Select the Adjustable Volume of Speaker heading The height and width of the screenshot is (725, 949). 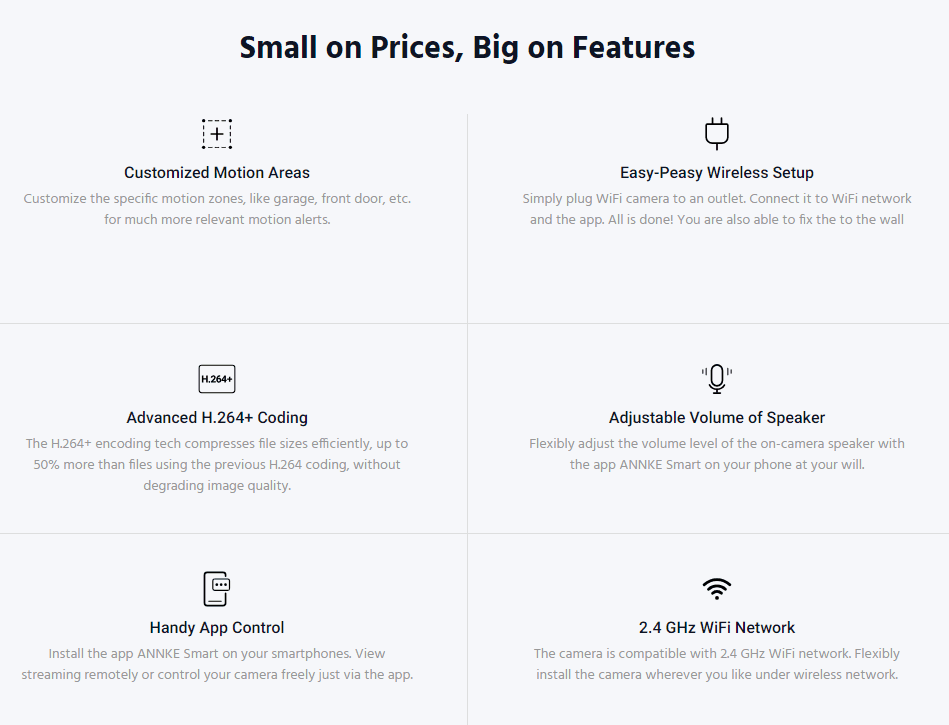pos(717,418)
